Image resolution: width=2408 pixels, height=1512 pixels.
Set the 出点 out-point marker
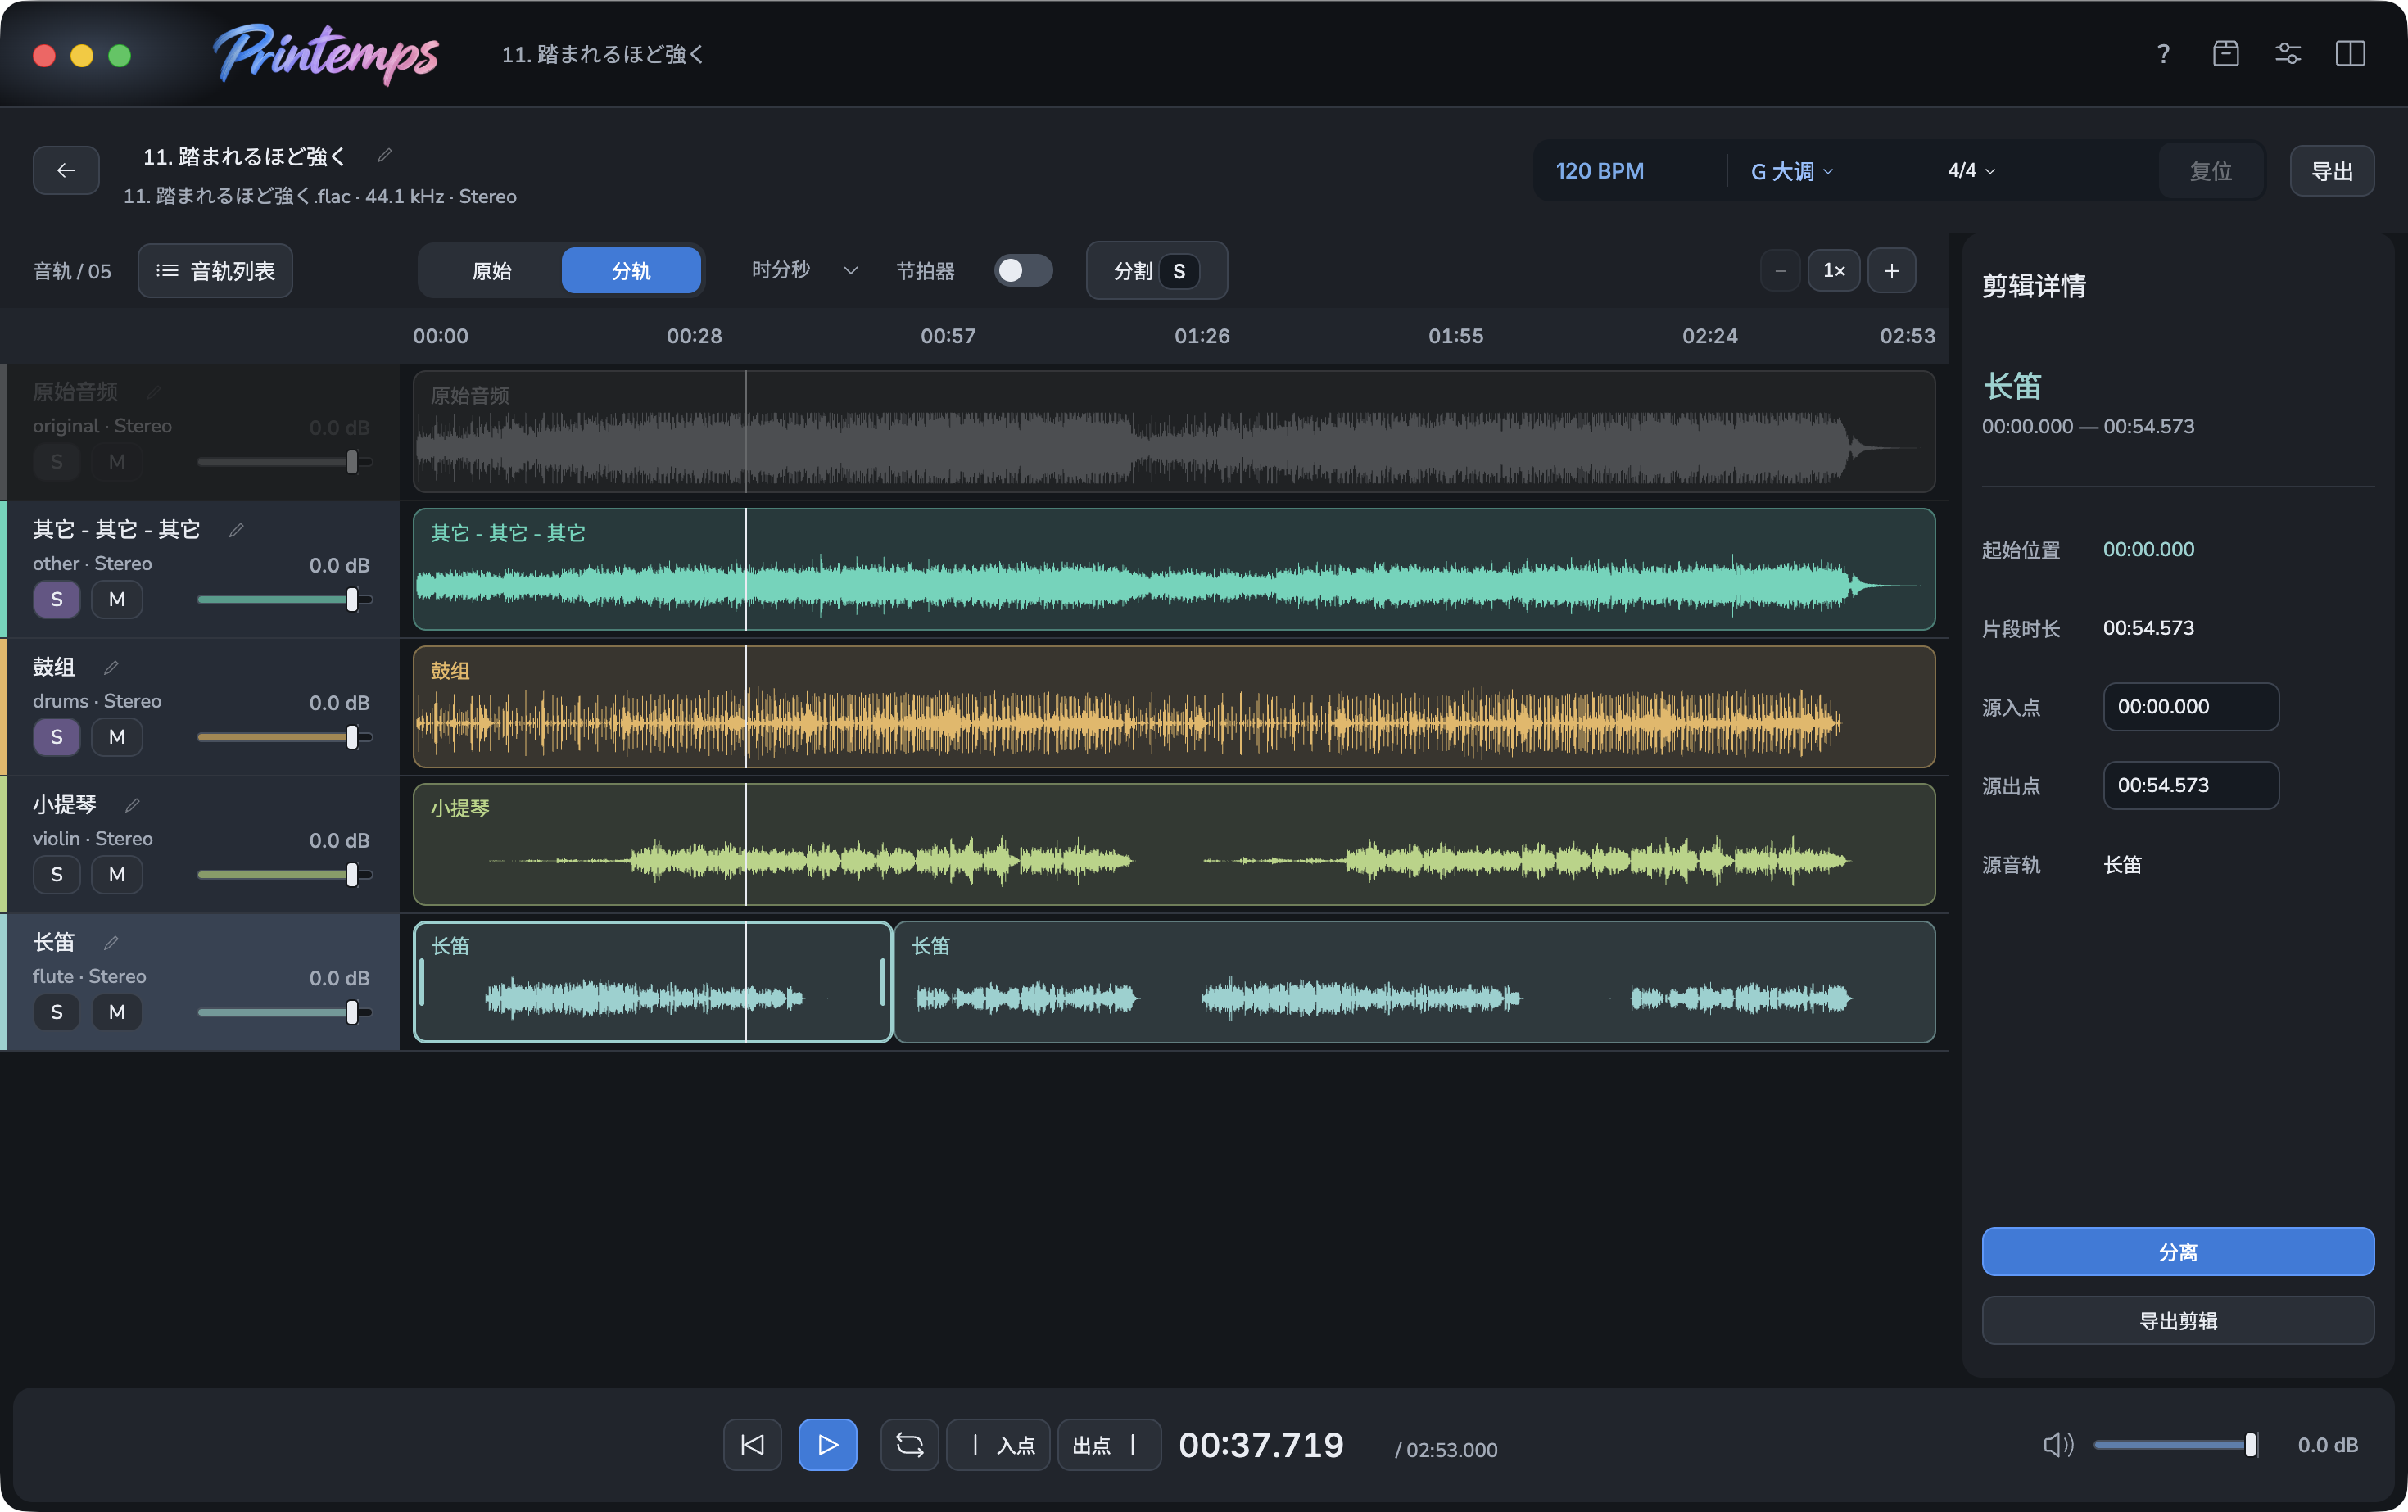click(1109, 1445)
